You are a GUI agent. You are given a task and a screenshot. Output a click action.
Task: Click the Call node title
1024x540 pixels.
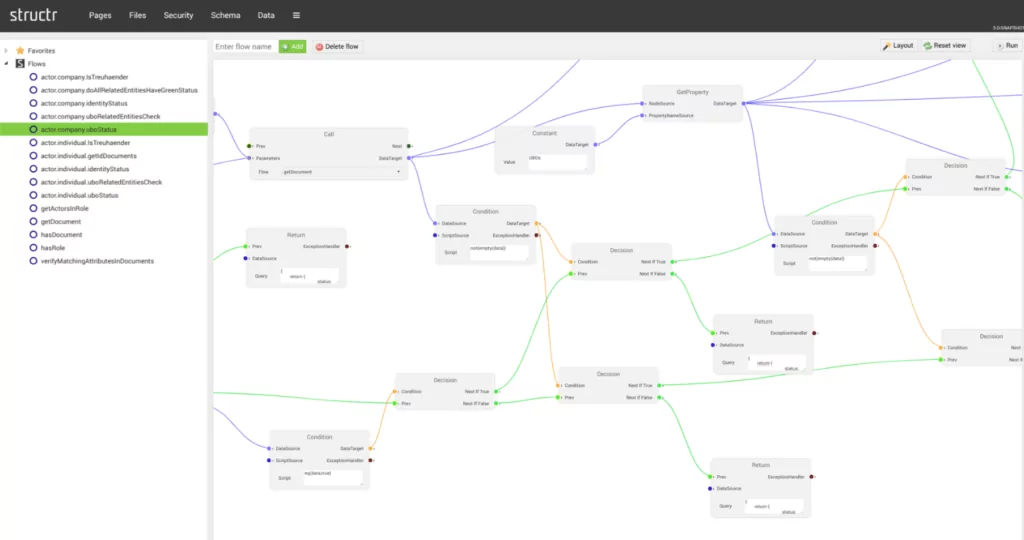(x=328, y=134)
